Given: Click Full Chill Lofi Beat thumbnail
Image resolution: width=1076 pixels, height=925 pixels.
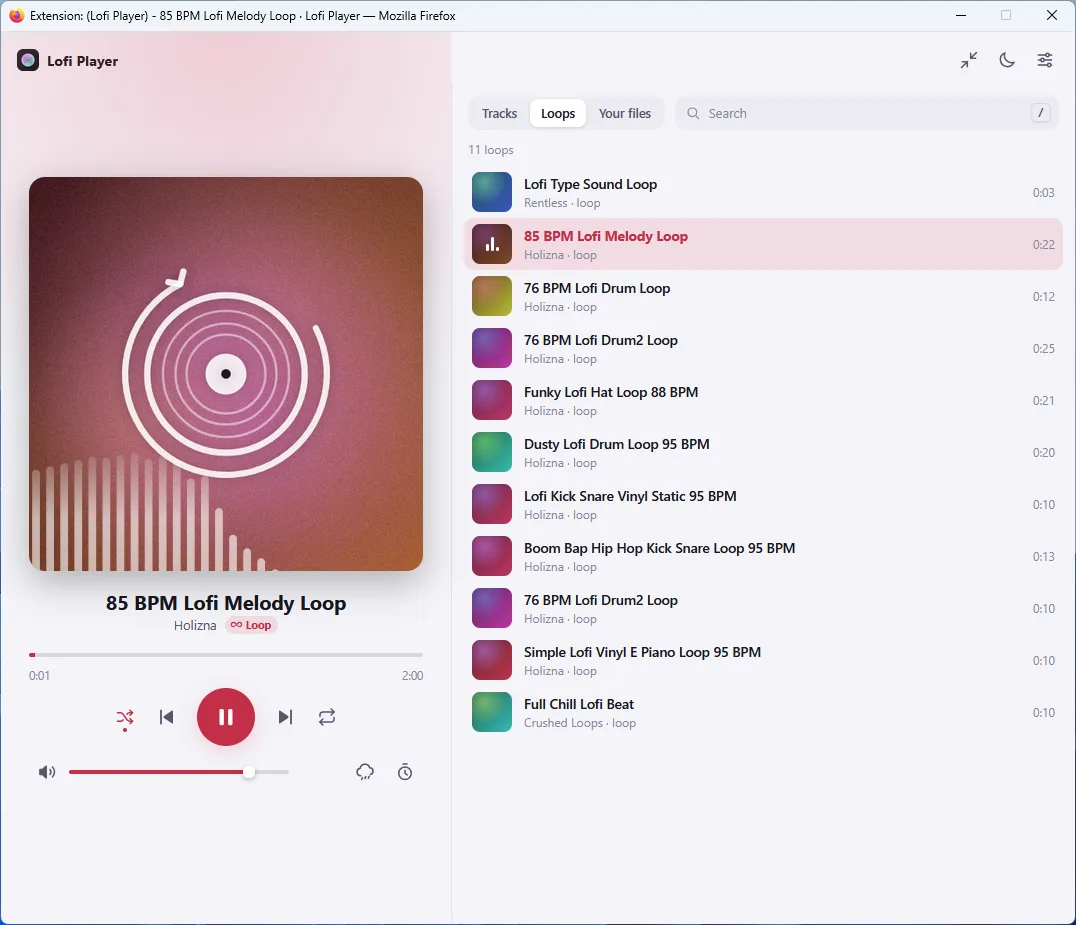Looking at the screenshot, I should click(x=492, y=712).
